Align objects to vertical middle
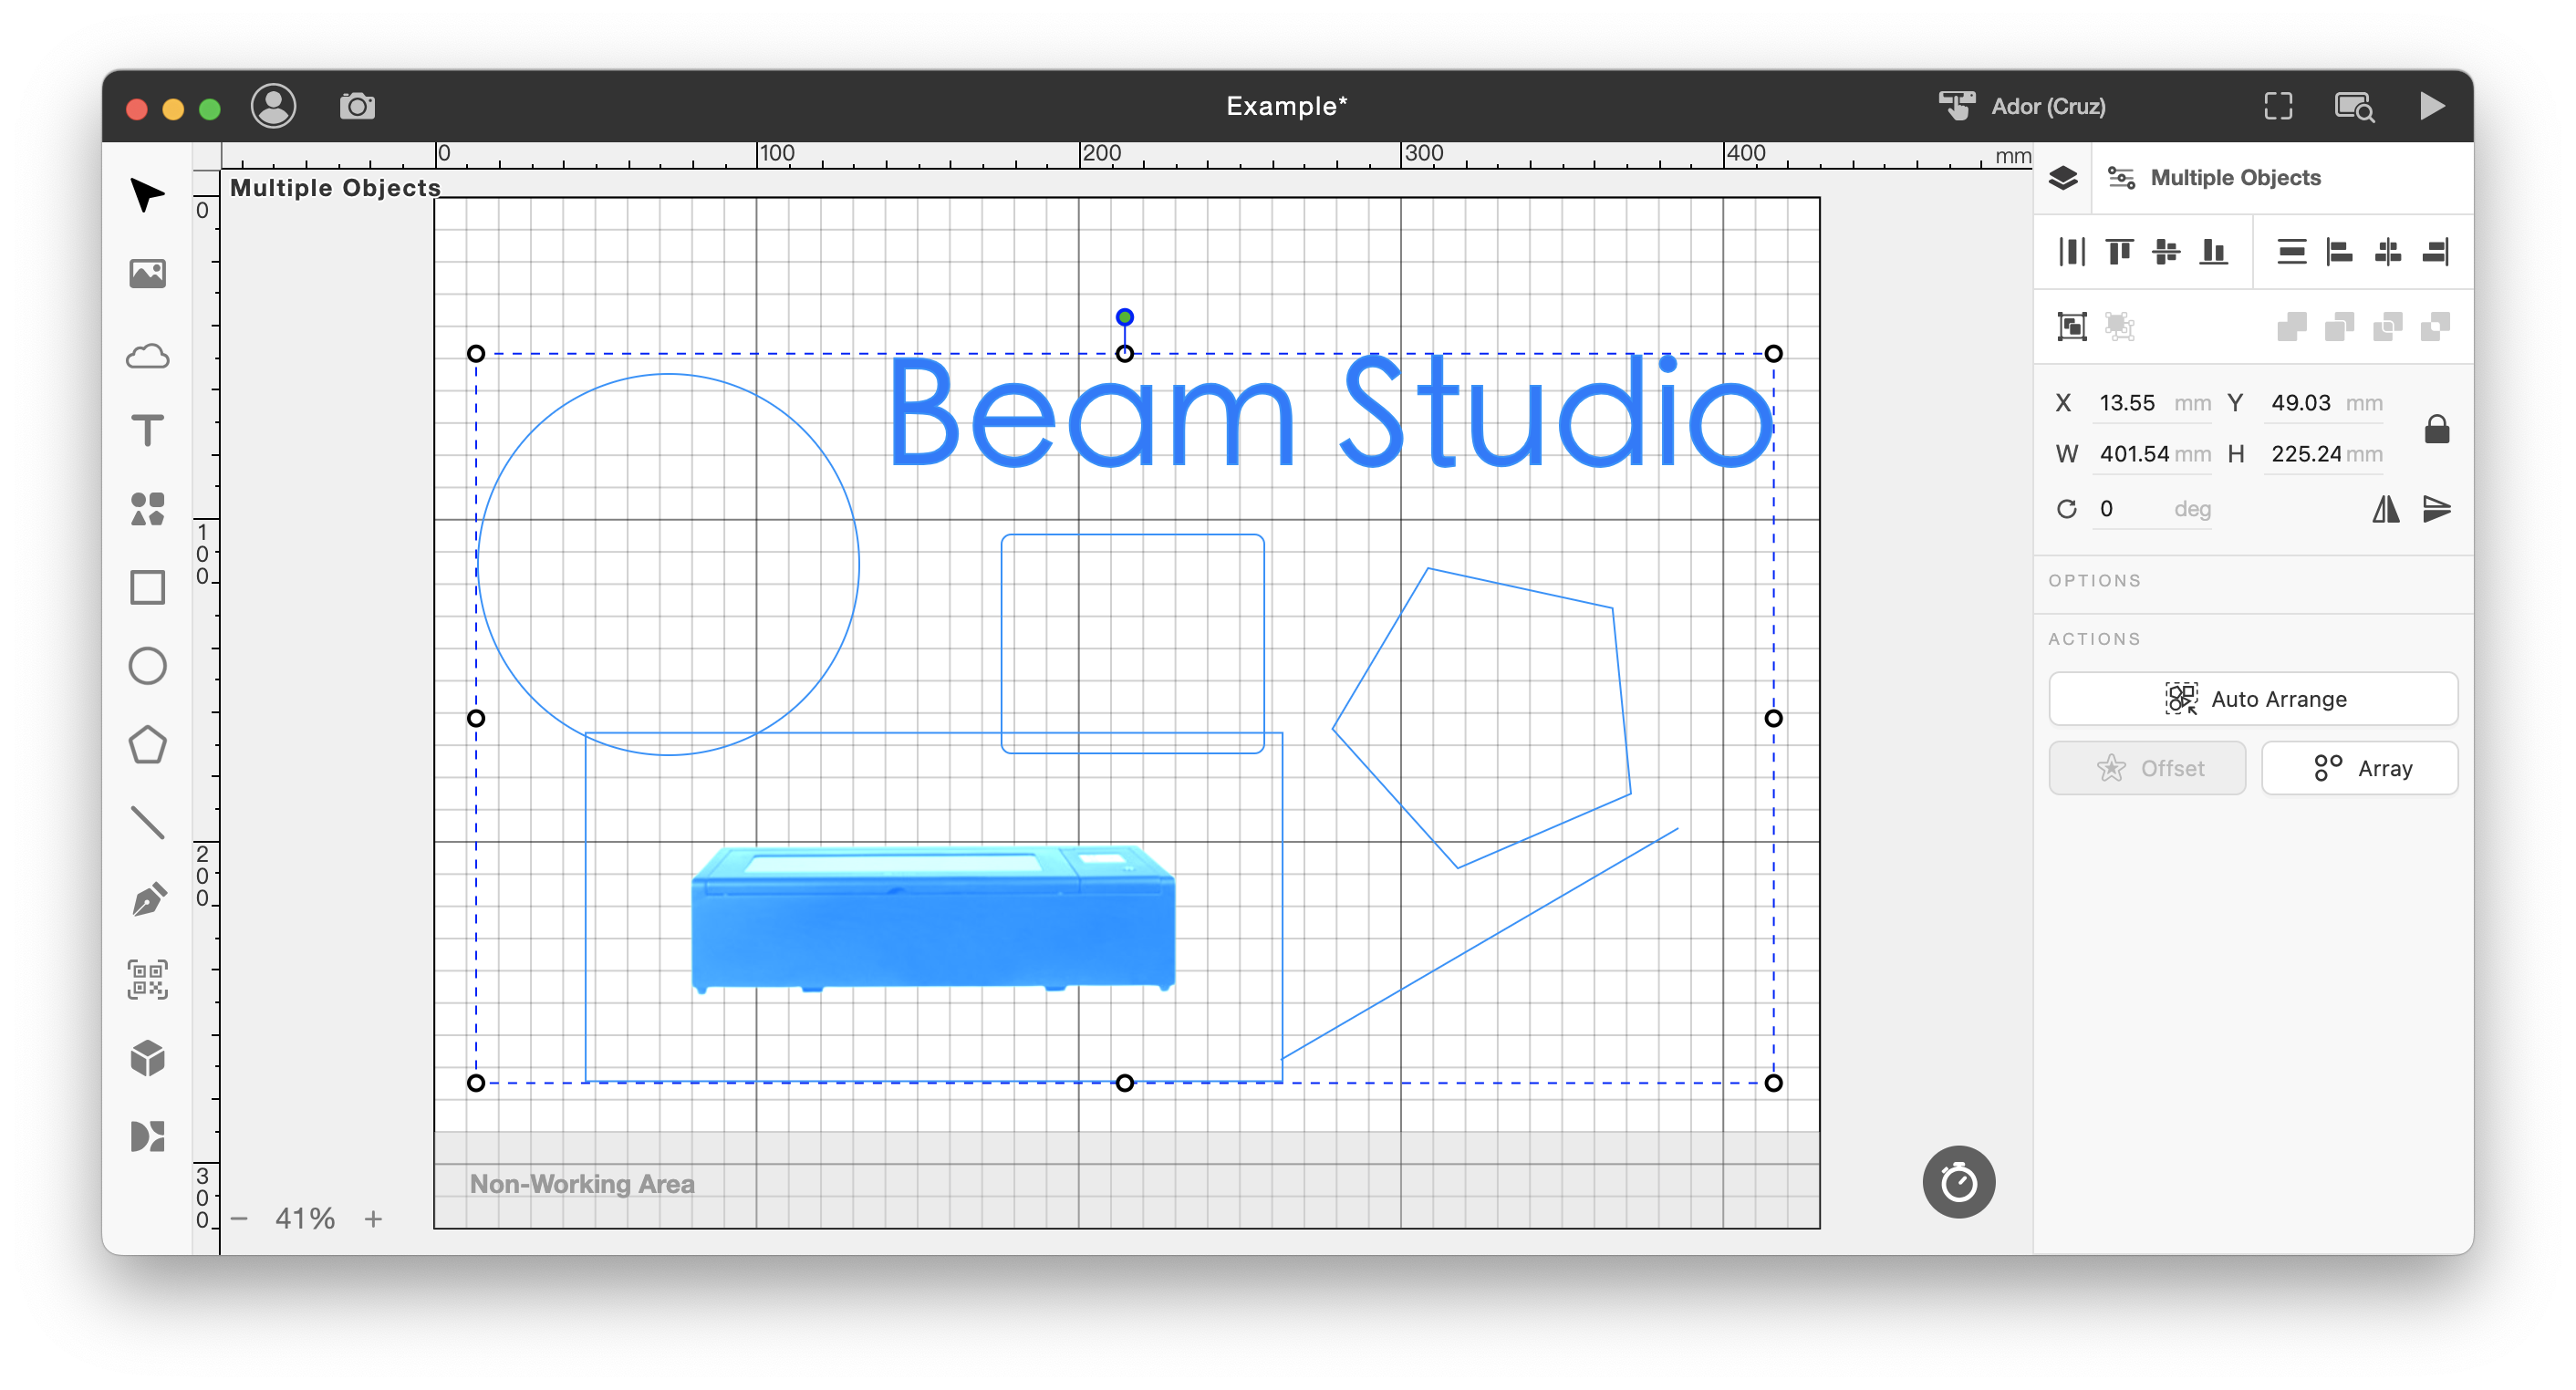This screenshot has height=1390, width=2576. [2166, 251]
